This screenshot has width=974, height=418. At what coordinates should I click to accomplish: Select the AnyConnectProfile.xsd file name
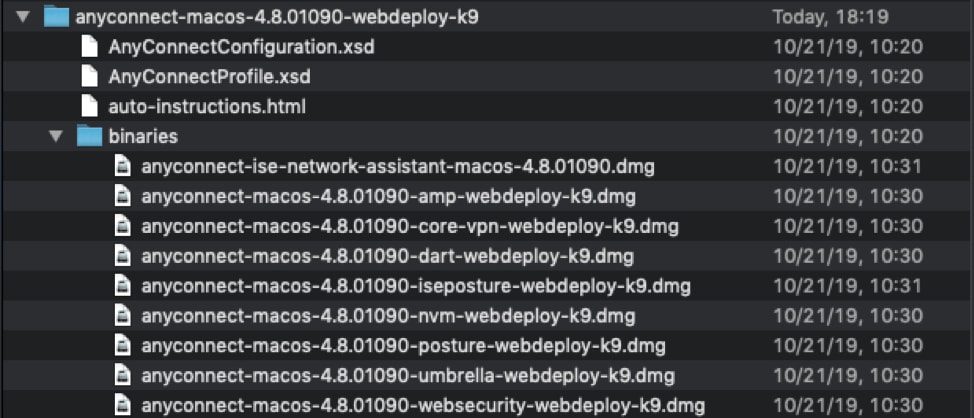[209, 77]
